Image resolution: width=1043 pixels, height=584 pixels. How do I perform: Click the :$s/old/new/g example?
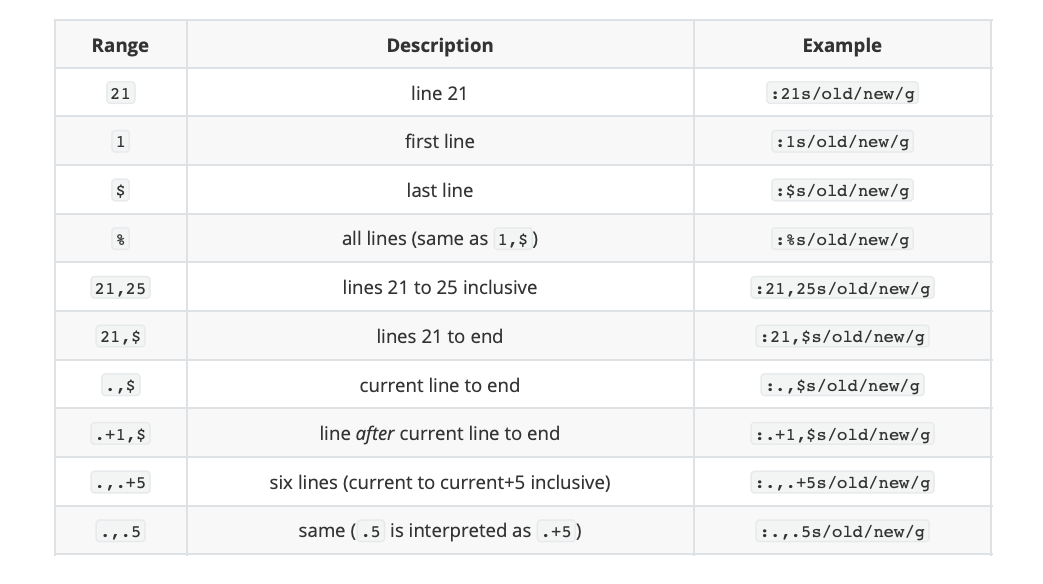click(x=842, y=191)
